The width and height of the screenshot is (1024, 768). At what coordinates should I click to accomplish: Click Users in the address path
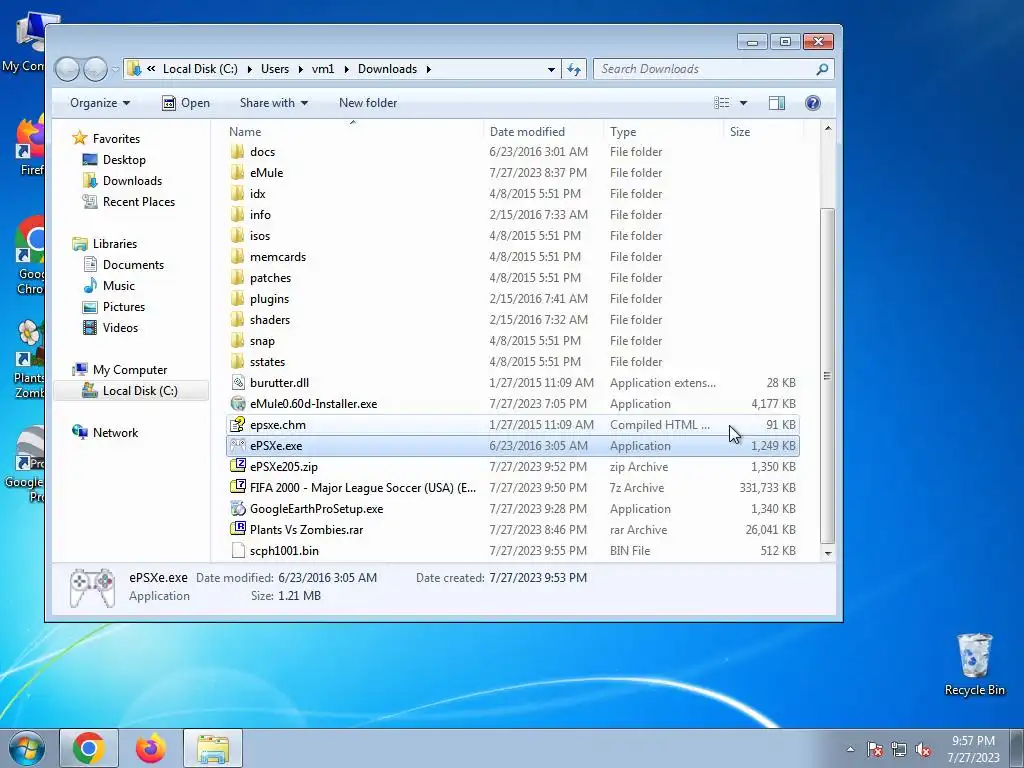click(x=275, y=69)
